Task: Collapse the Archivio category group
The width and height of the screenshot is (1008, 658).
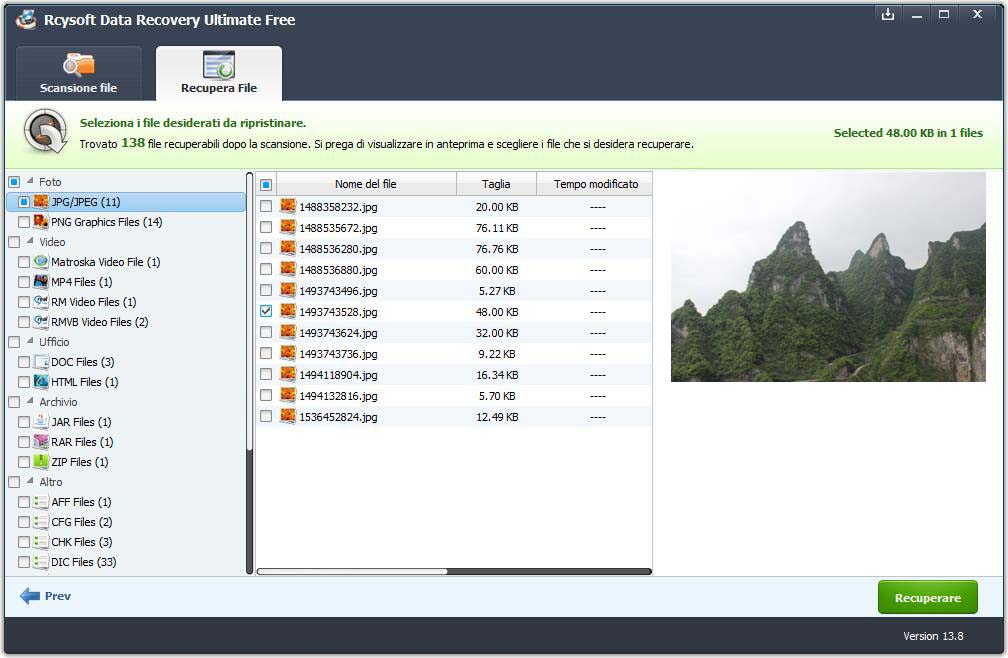Action: [x=29, y=402]
